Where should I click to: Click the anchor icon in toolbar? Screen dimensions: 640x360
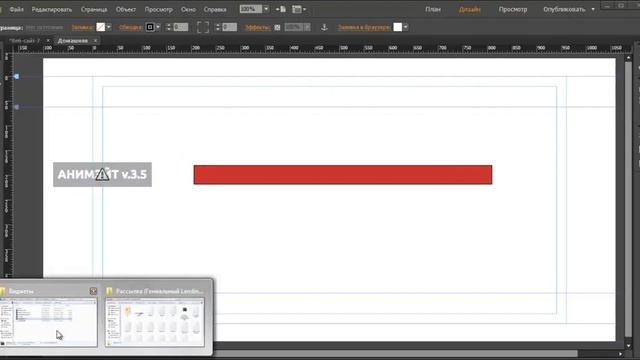[x=324, y=27]
